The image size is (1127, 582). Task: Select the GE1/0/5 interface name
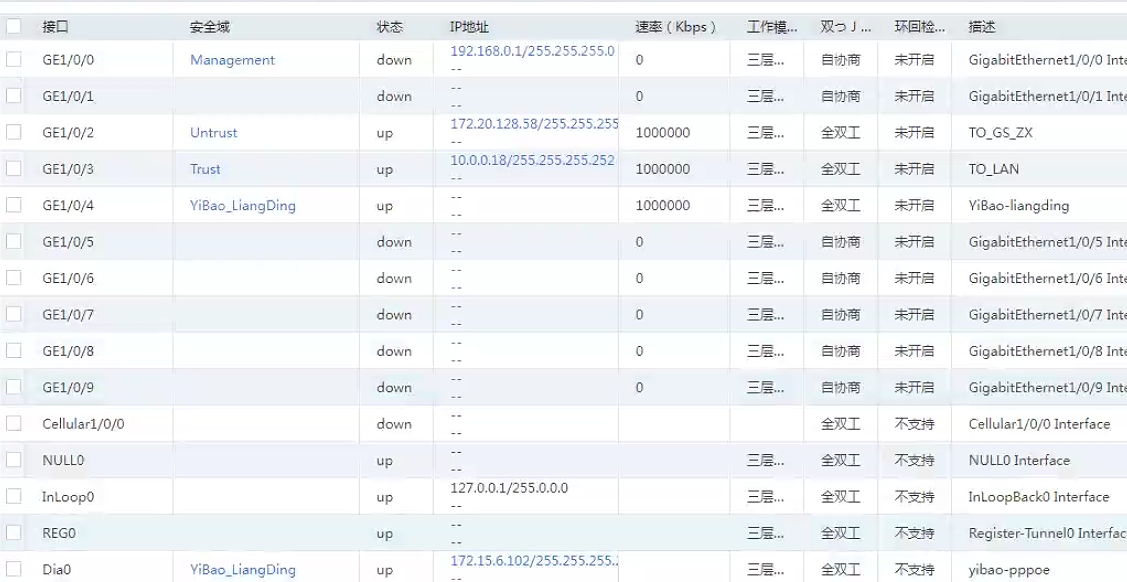tap(68, 241)
